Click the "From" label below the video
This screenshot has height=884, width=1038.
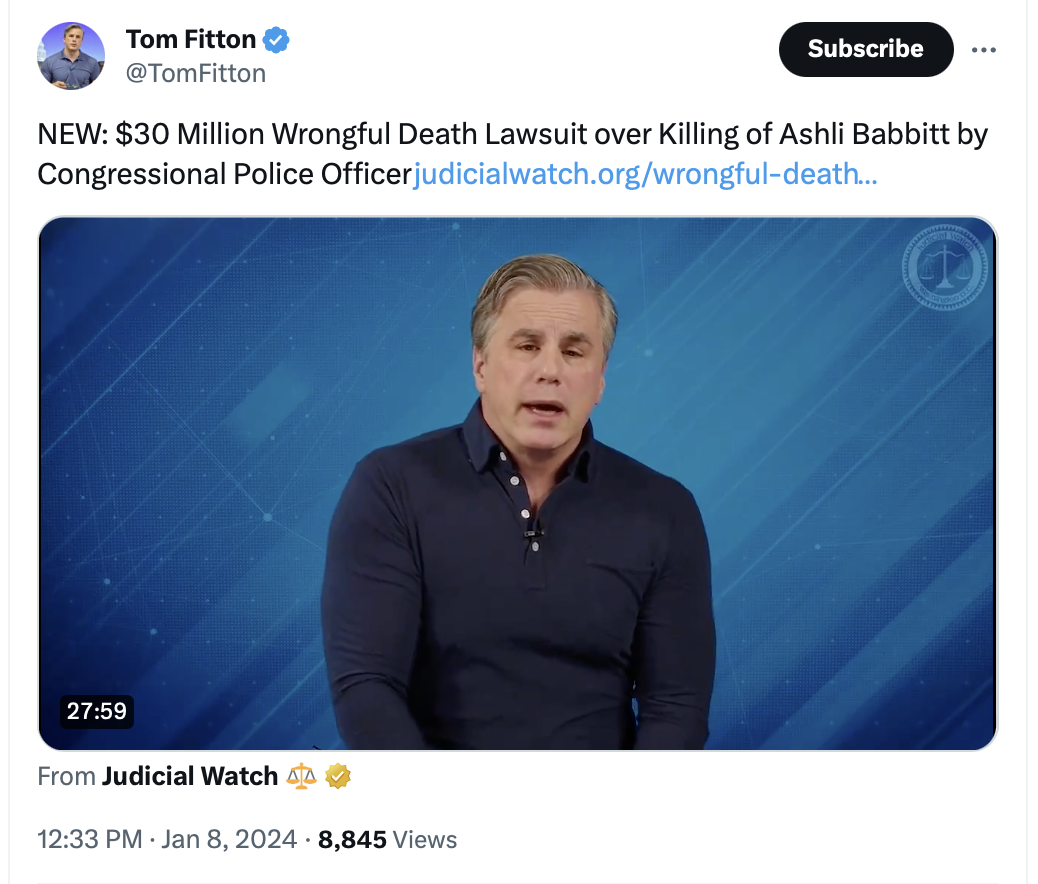point(66,776)
